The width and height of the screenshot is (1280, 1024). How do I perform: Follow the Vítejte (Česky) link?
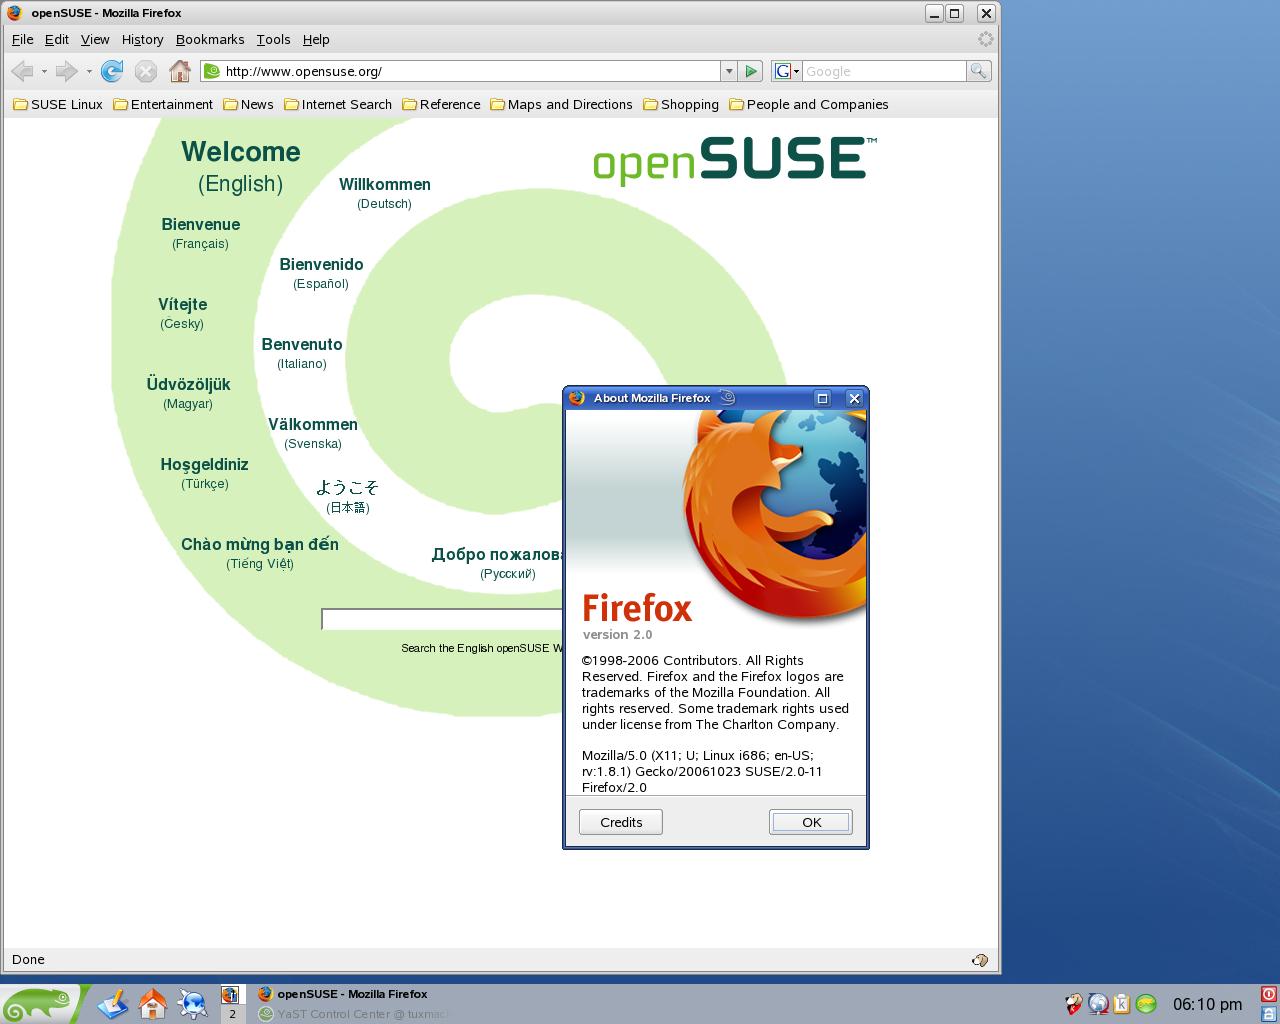pyautogui.click(x=182, y=312)
